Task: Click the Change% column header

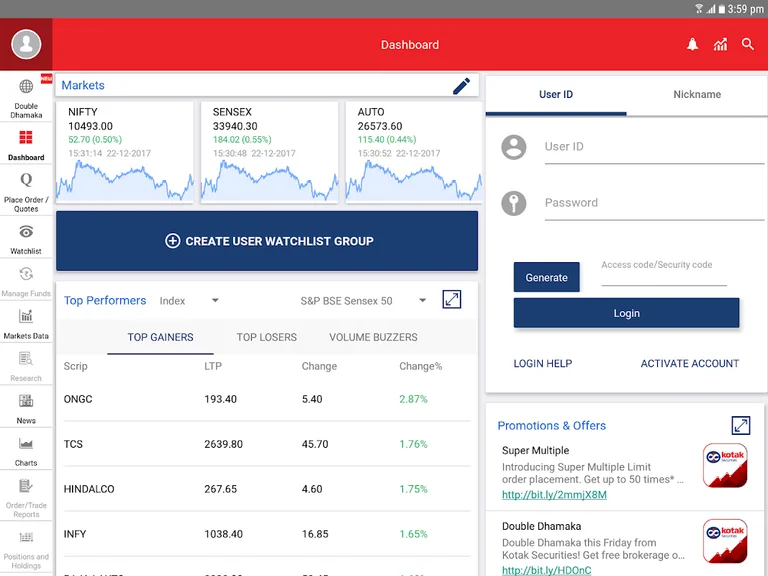Action: pyautogui.click(x=420, y=366)
